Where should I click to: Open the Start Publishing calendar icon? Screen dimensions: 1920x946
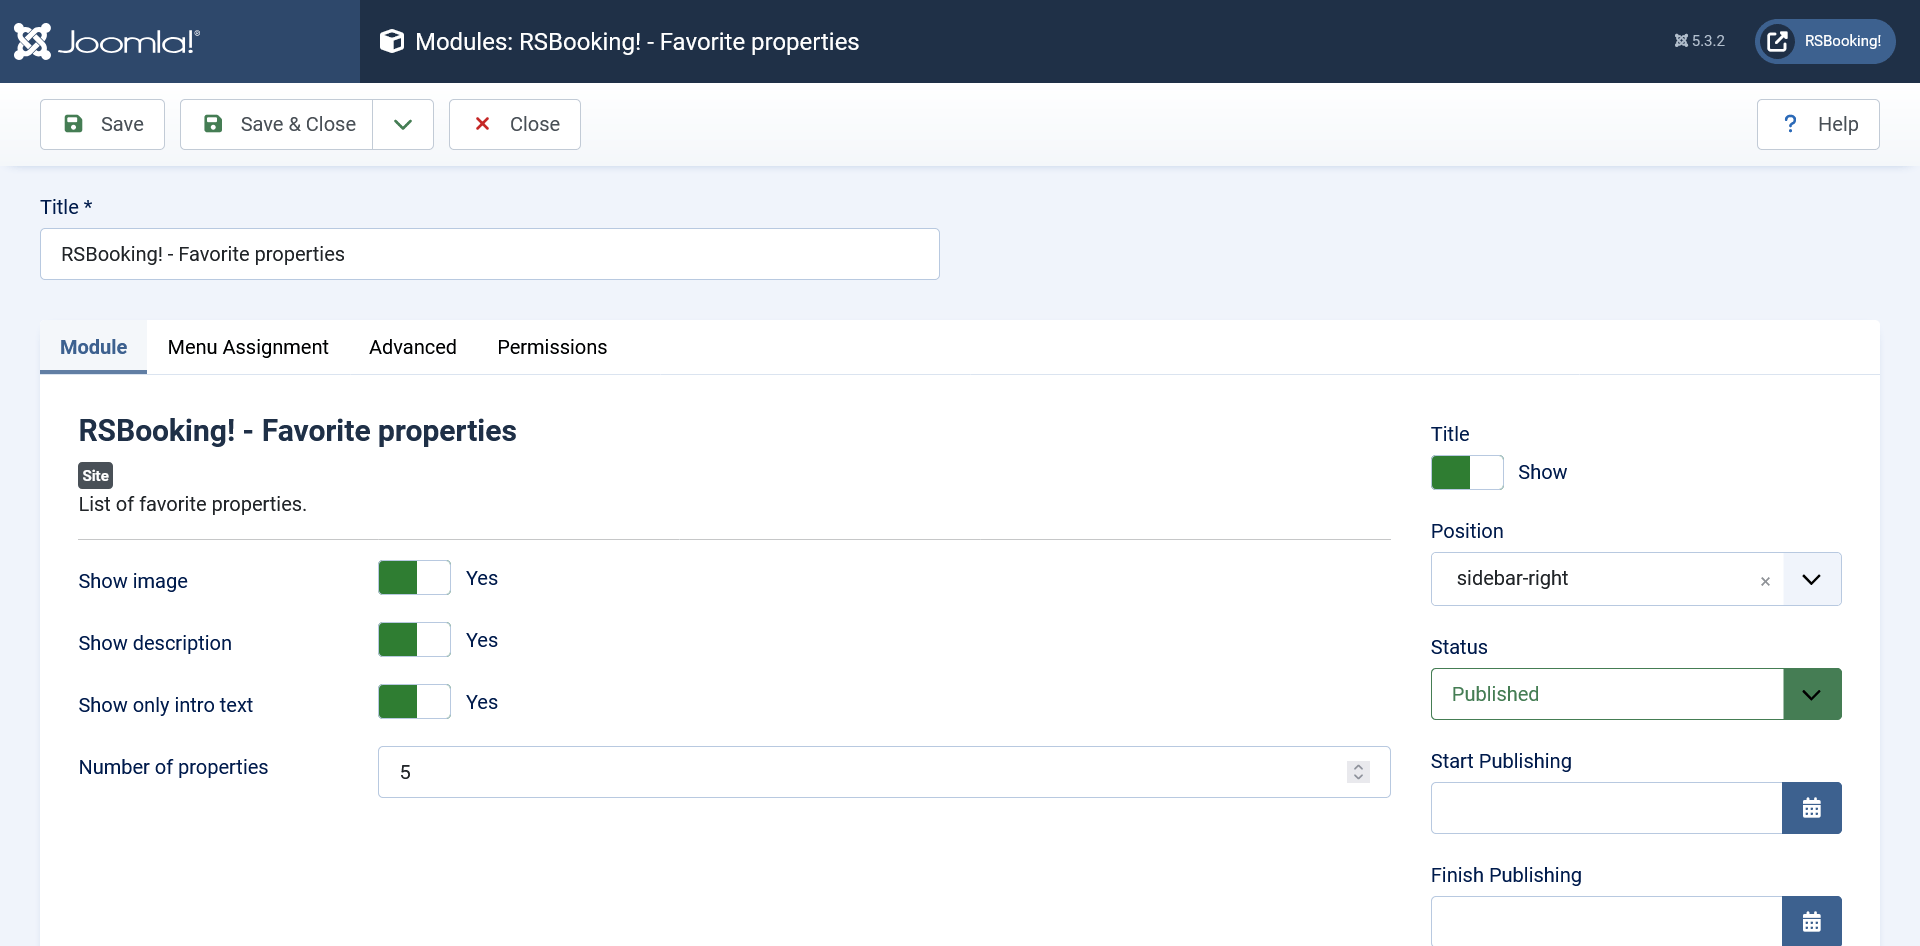pyautogui.click(x=1812, y=808)
